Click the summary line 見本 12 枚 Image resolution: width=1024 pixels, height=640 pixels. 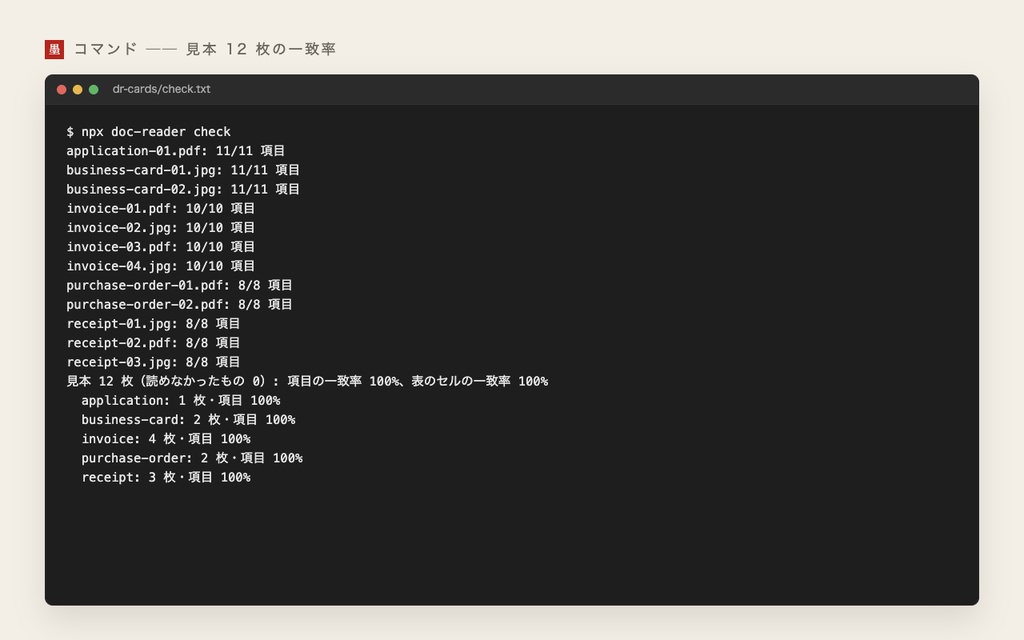pos(307,381)
